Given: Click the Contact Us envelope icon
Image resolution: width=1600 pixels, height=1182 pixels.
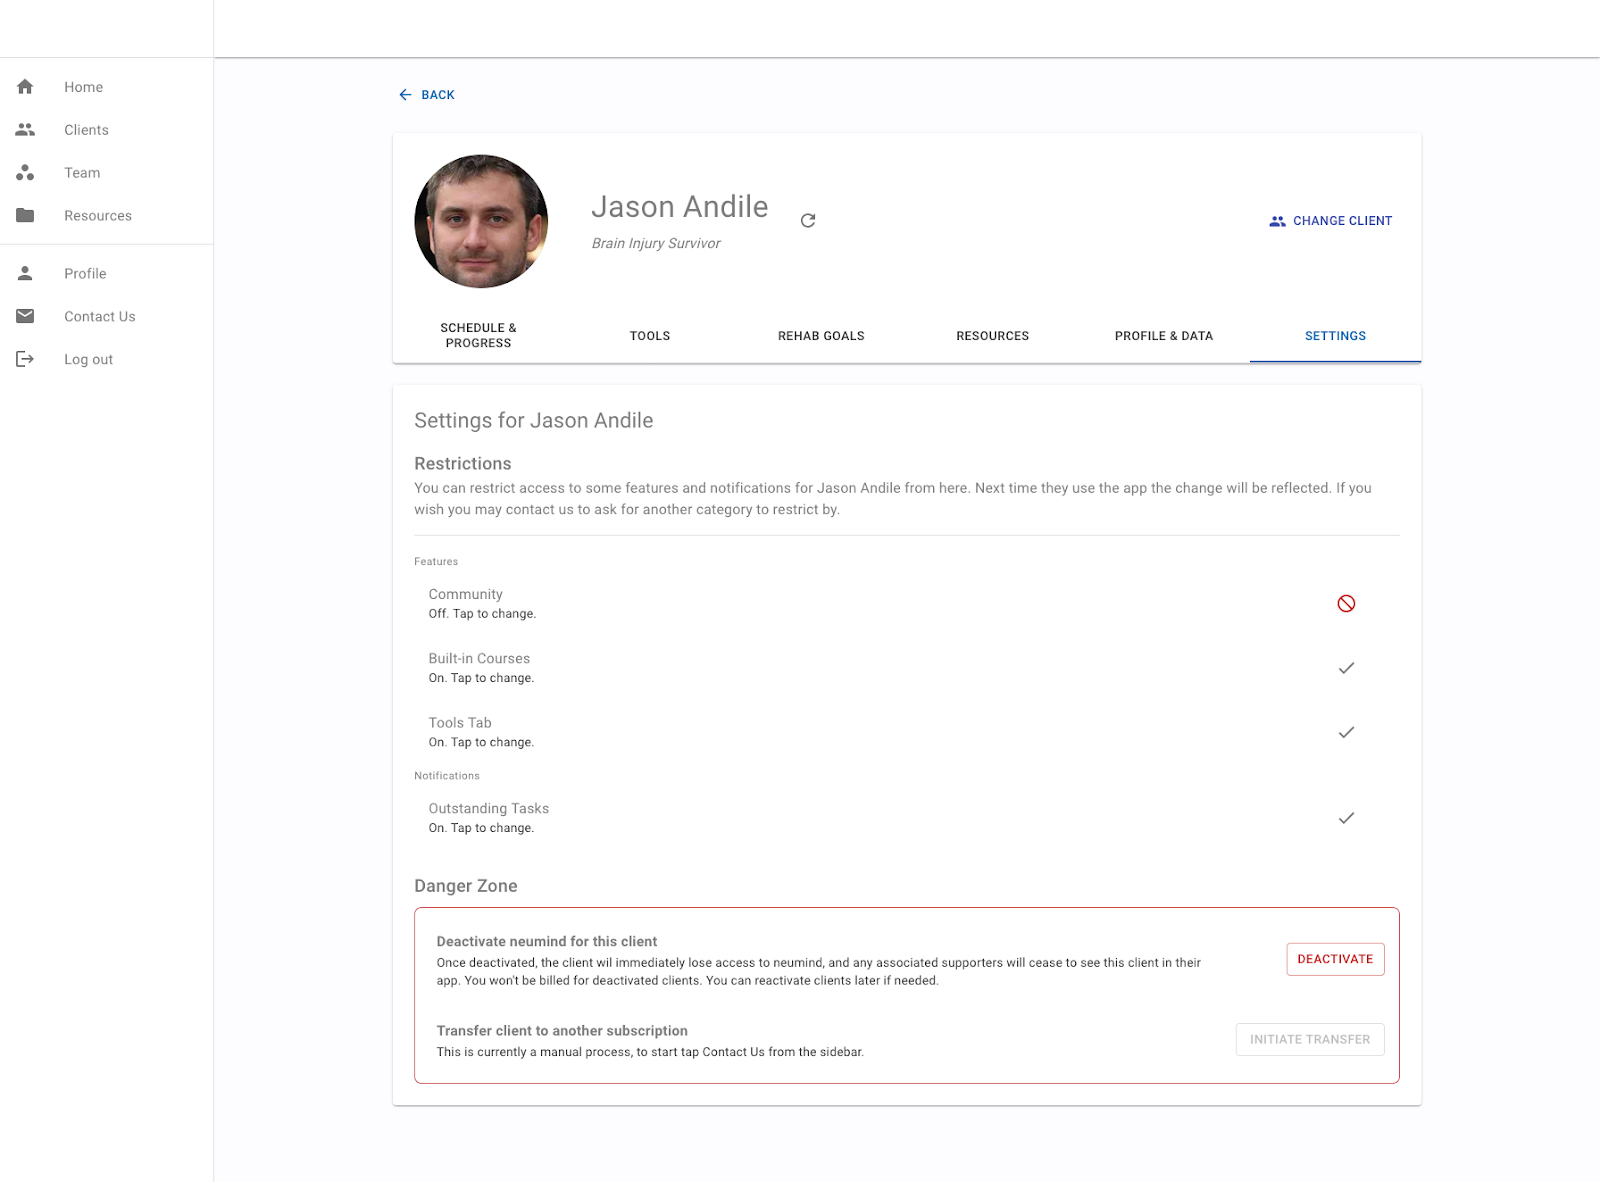Looking at the screenshot, I should [x=25, y=316].
